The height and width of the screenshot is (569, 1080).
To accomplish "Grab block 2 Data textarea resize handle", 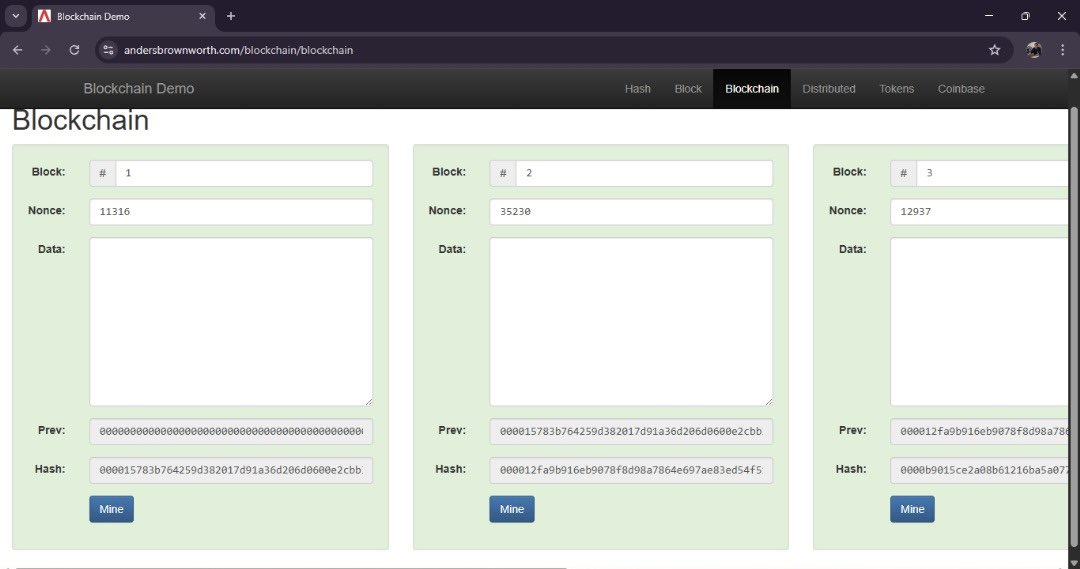I will coord(769,402).
